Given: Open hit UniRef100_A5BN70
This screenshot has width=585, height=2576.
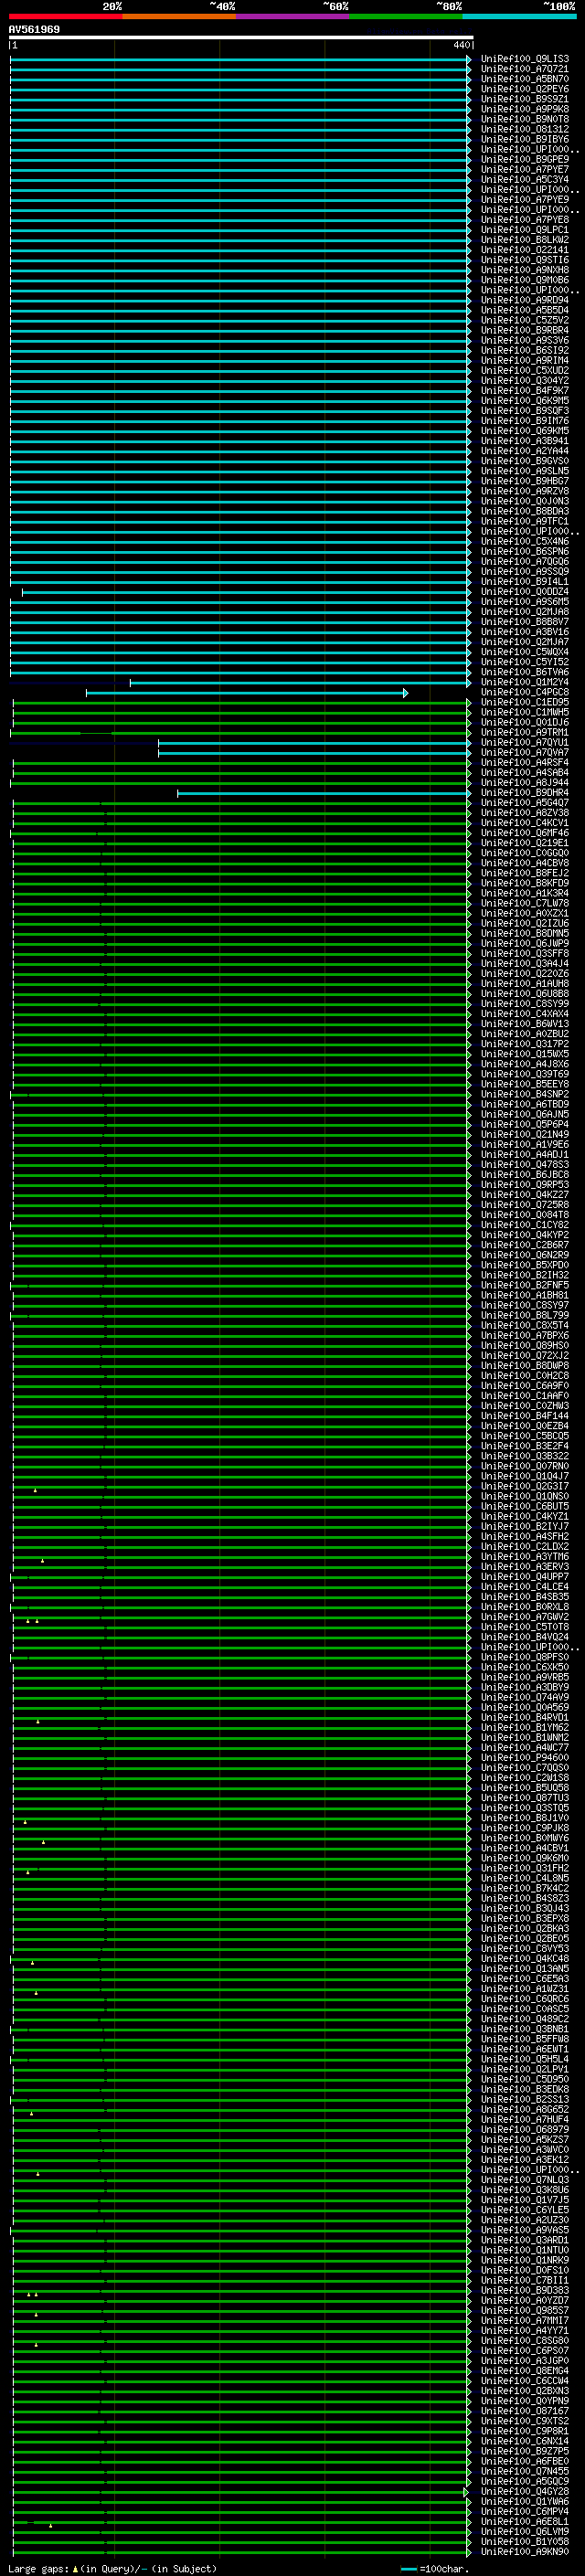Looking at the screenshot, I should coord(525,79).
